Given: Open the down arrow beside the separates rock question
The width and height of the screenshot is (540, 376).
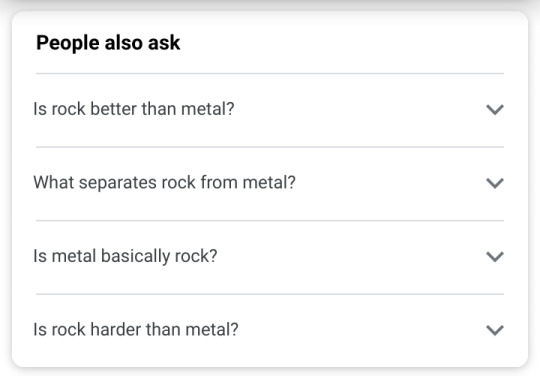Looking at the screenshot, I should [x=495, y=183].
